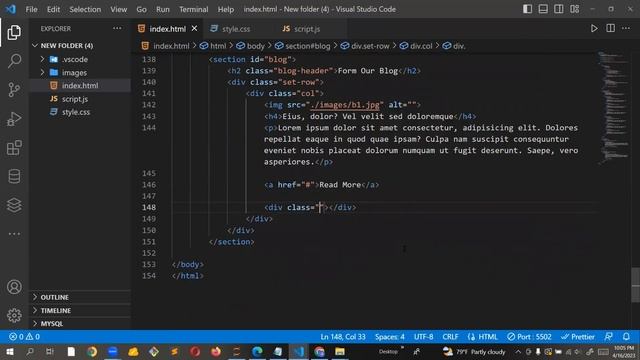Open the database view icon
640x360 pixels.
[x=14, y=176]
